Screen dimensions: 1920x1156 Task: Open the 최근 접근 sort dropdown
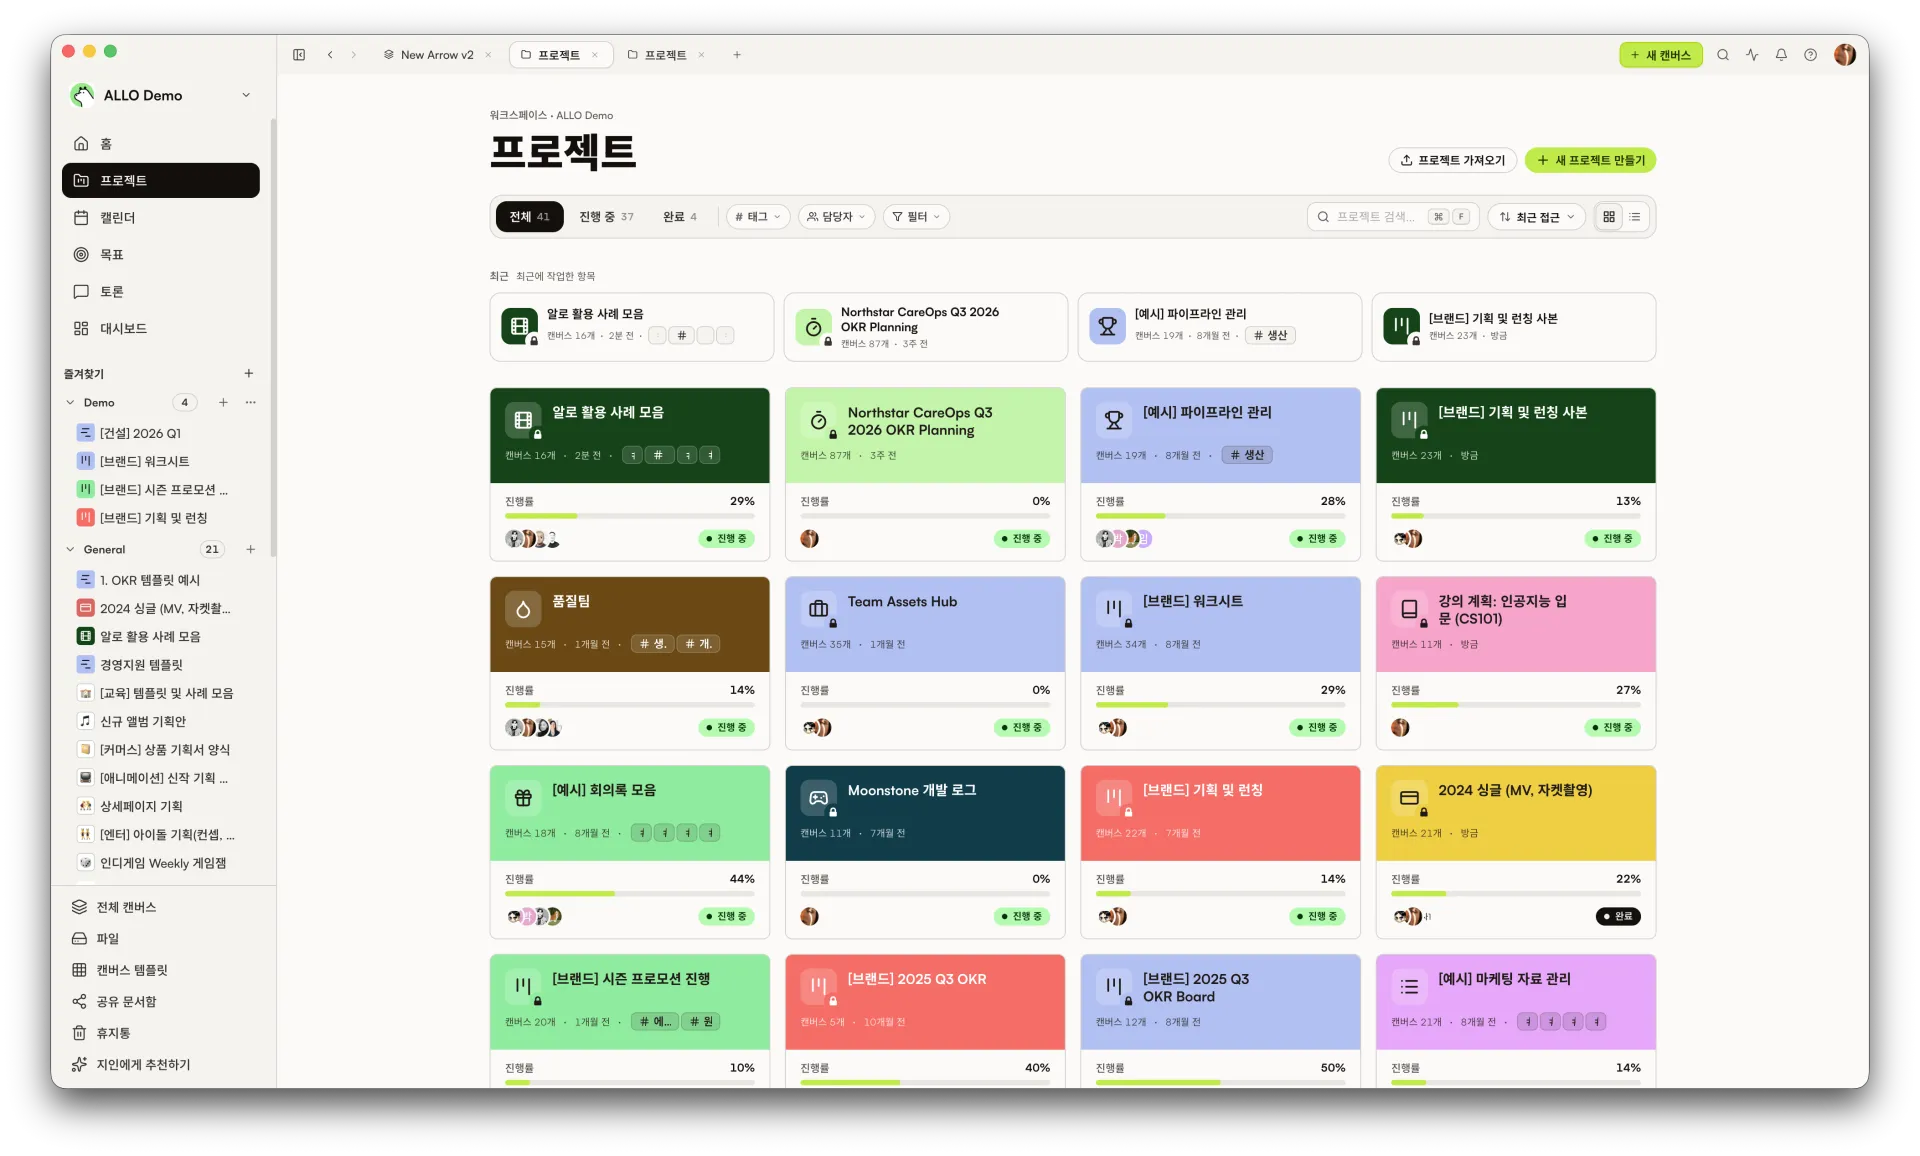click(x=1537, y=217)
